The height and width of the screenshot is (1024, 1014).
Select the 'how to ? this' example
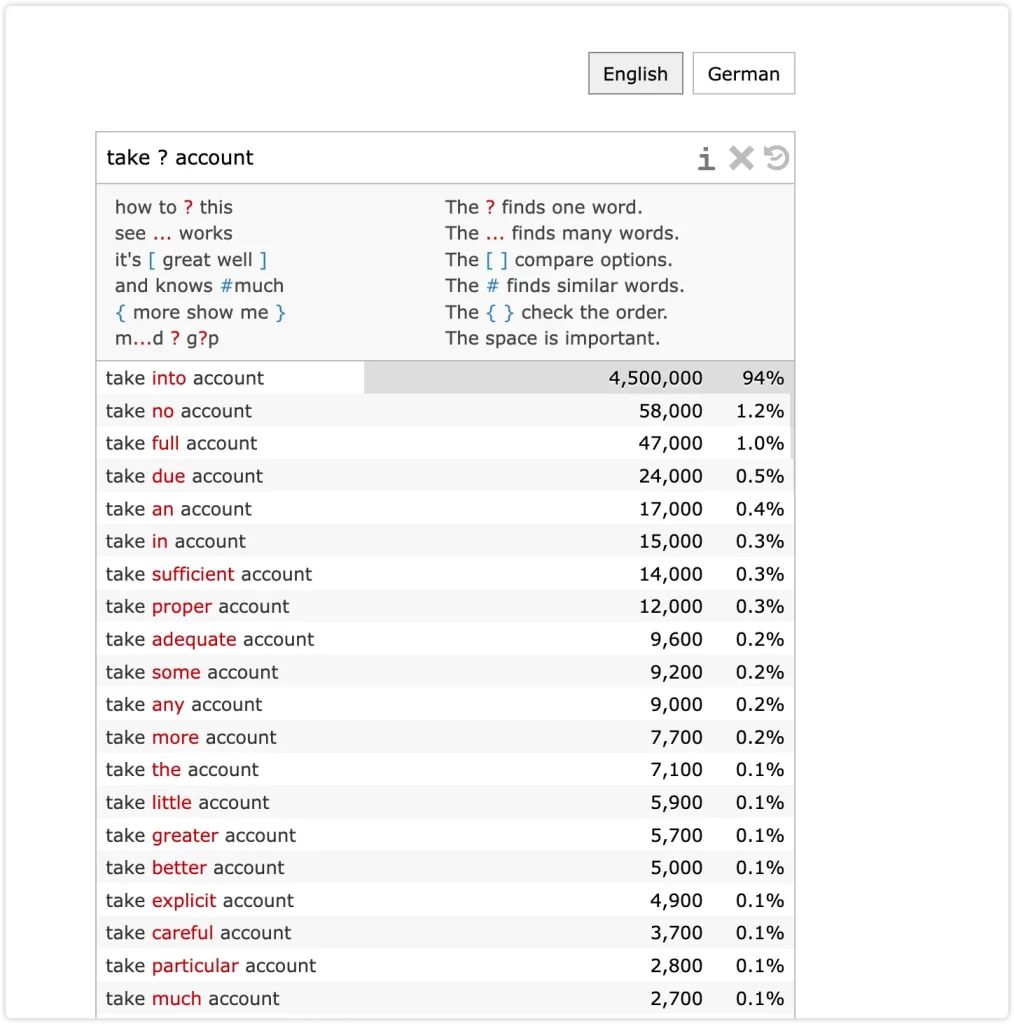(x=174, y=207)
